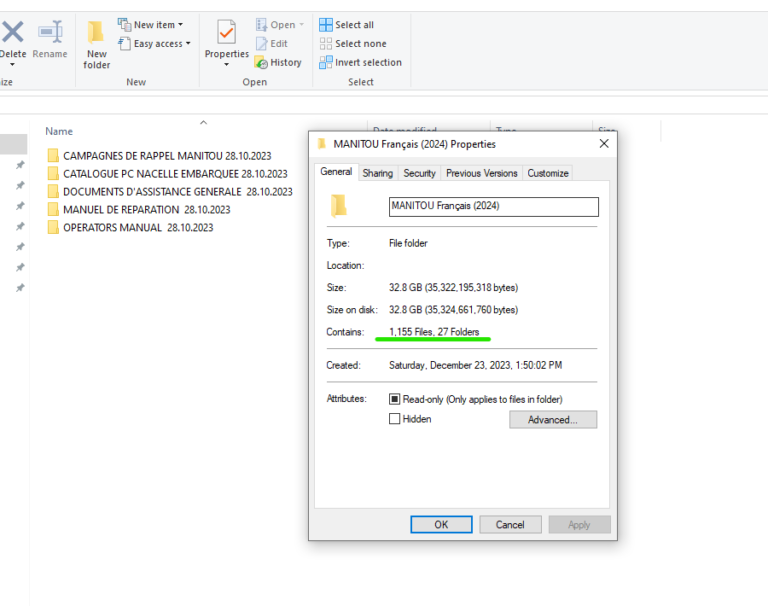768x606 pixels.
Task: Click Cancel in Properties dialog
Action: click(510, 525)
